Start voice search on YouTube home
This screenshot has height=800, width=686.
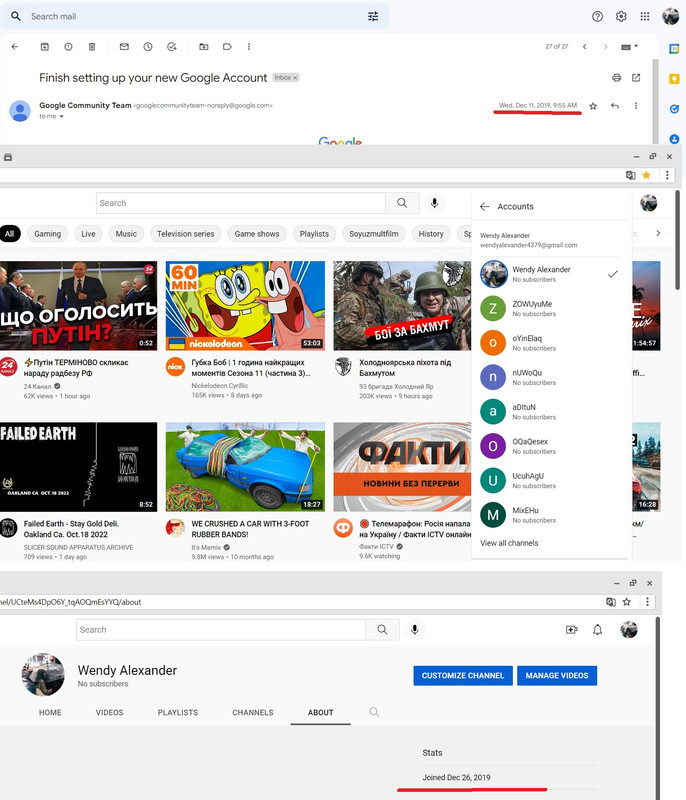pyautogui.click(x=434, y=203)
